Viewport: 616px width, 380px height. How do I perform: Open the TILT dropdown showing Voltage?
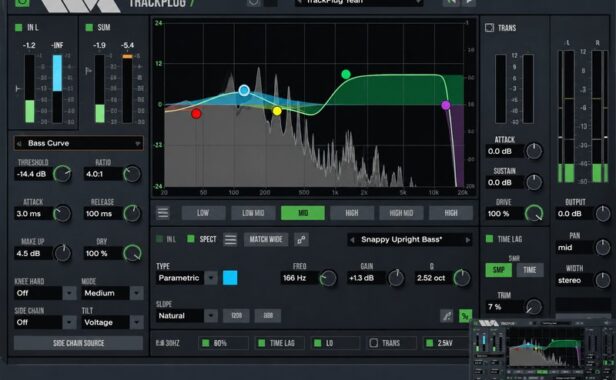137,322
